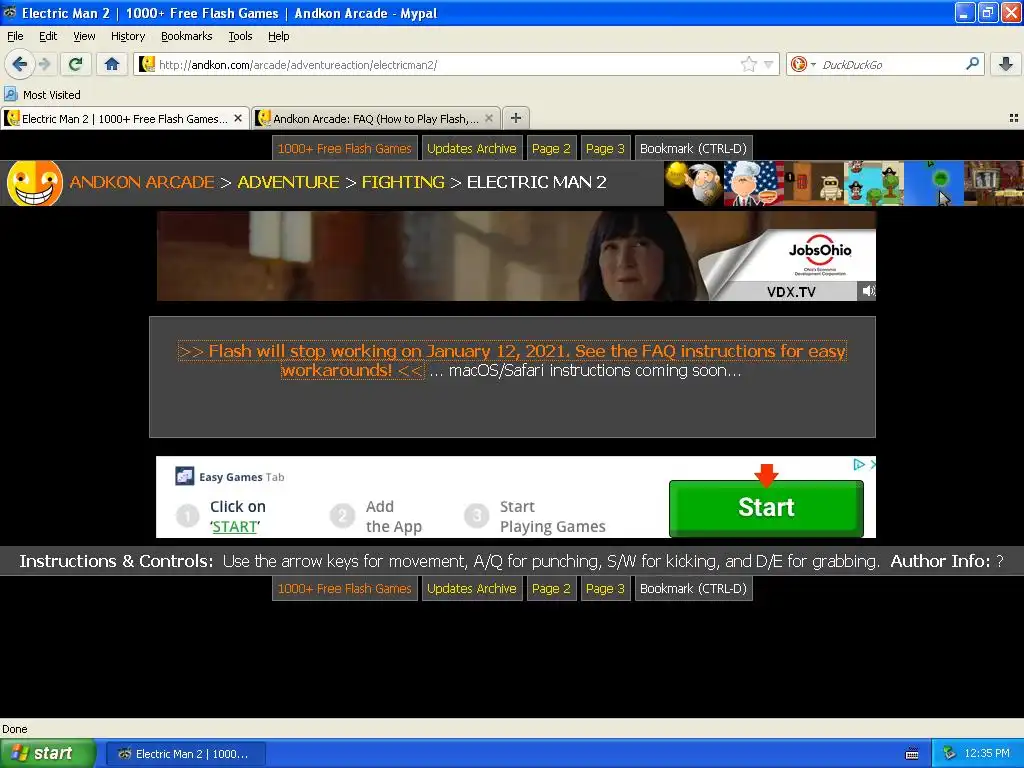
Task: Bookmark this page with the star icon
Action: pyautogui.click(x=748, y=64)
